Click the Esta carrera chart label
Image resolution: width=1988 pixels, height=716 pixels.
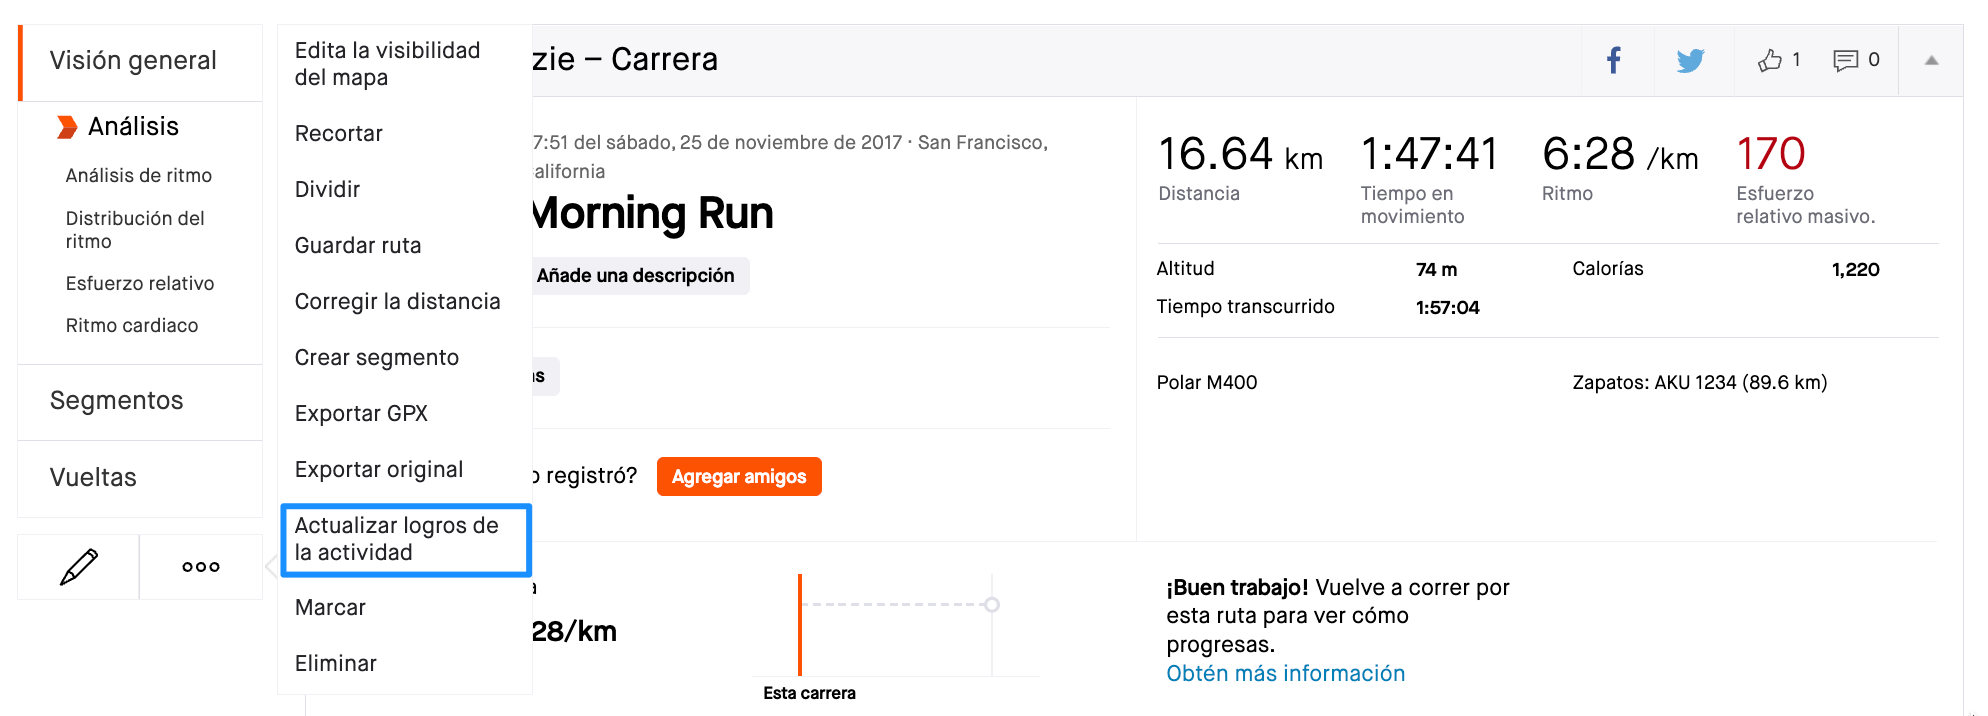[x=810, y=694]
